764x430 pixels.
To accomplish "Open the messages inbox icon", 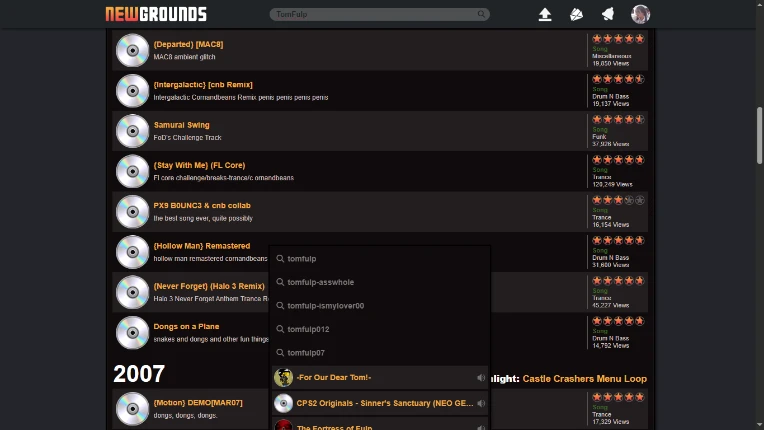I will point(576,15).
